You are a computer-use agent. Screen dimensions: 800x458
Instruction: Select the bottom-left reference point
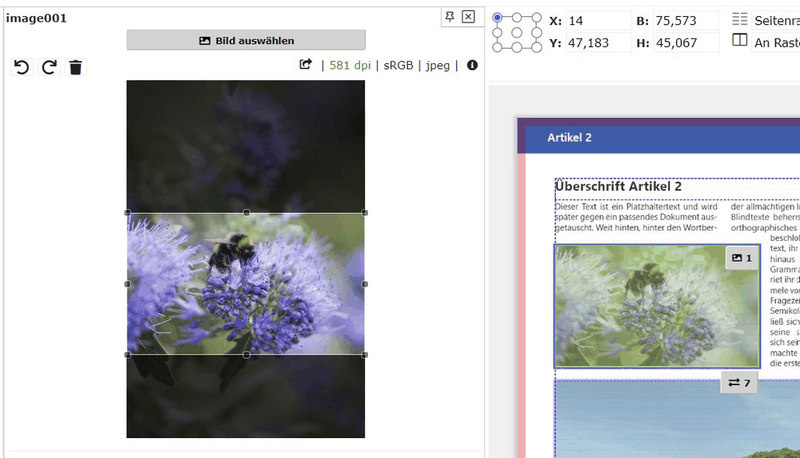coord(497,47)
